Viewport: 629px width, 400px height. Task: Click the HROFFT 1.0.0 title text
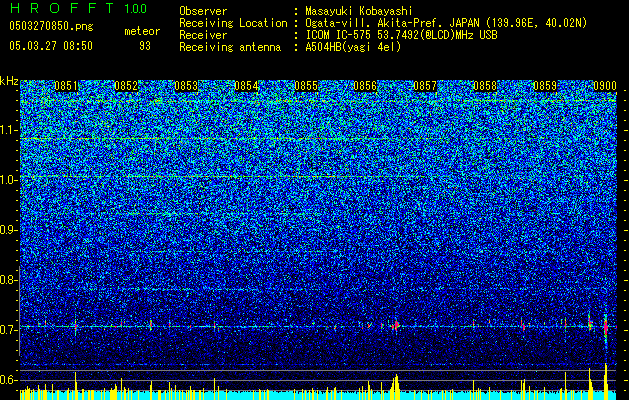[x=78, y=8]
